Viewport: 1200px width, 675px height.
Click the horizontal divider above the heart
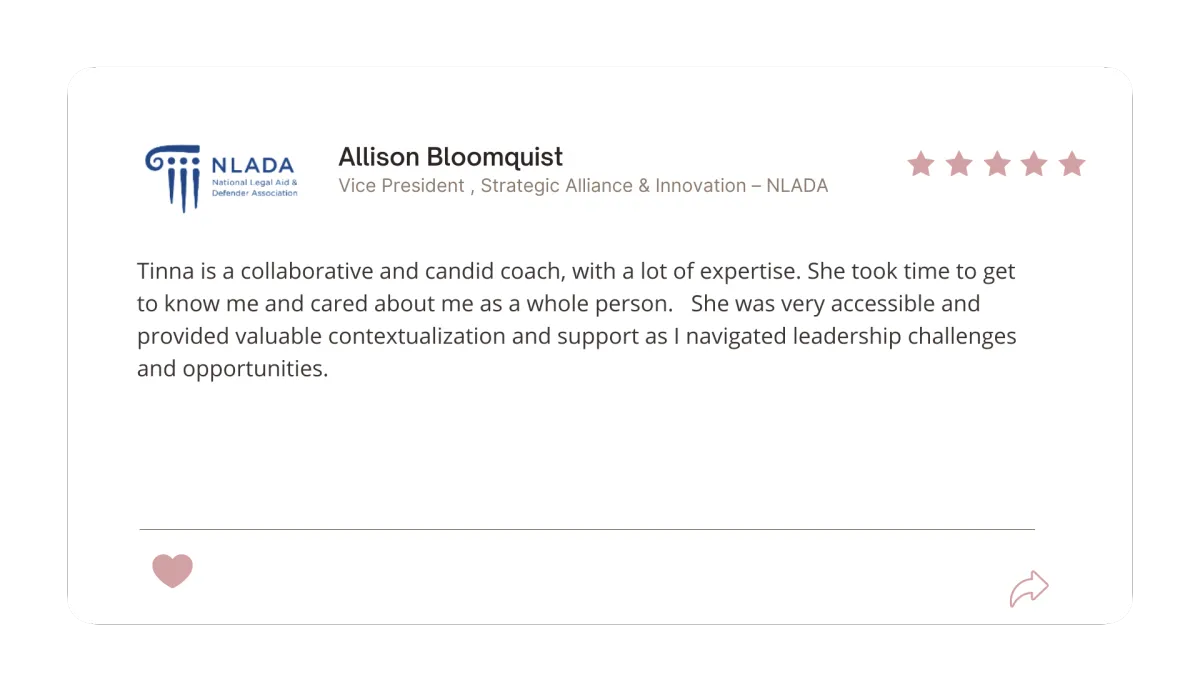587,529
